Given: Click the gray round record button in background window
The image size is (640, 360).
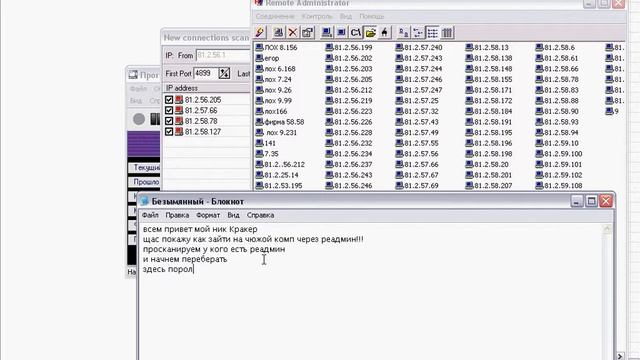Looking at the screenshot, I should click(x=139, y=119).
